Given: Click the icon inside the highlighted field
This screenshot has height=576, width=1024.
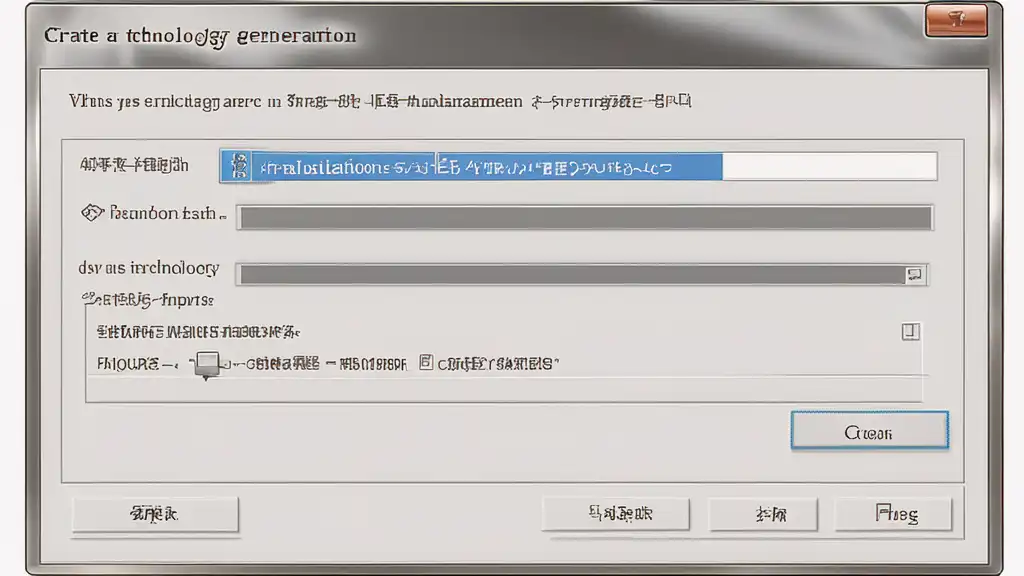Looking at the screenshot, I should pyautogui.click(x=239, y=167).
